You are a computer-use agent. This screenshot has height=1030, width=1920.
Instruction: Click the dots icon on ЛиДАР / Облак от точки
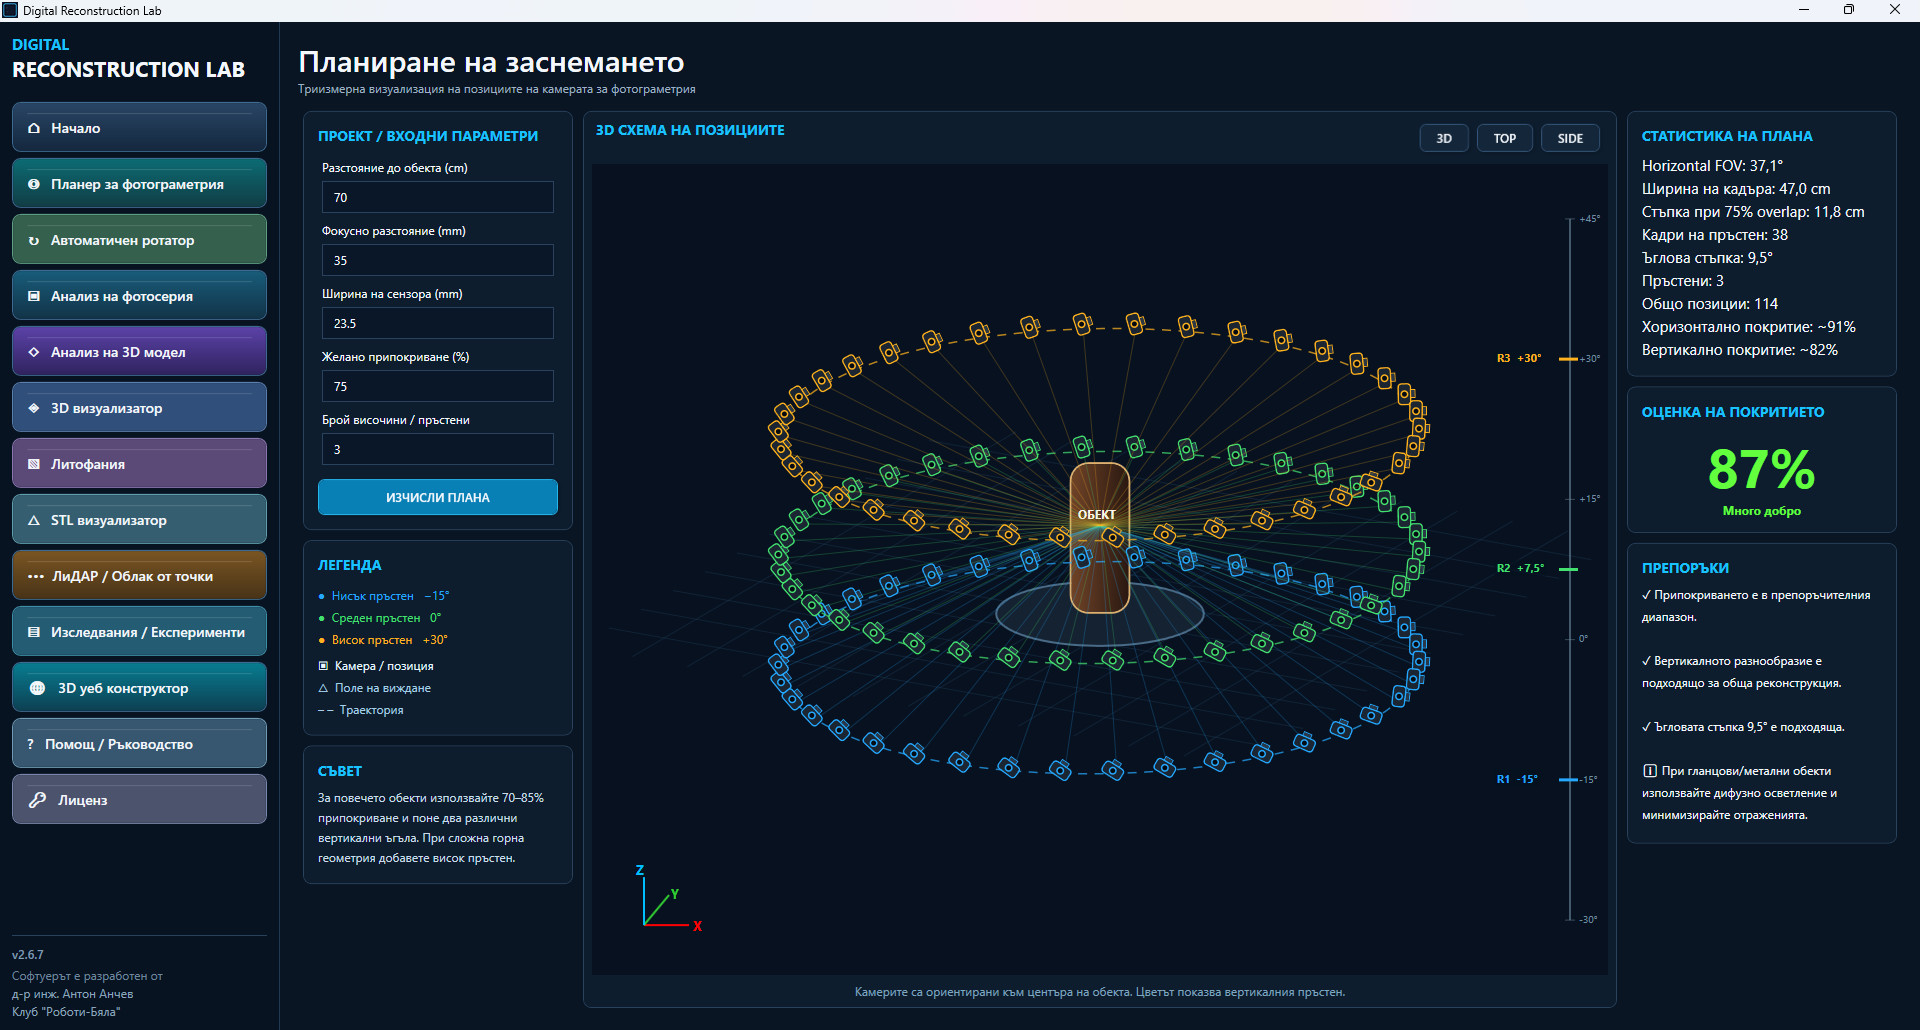pyautogui.click(x=36, y=576)
